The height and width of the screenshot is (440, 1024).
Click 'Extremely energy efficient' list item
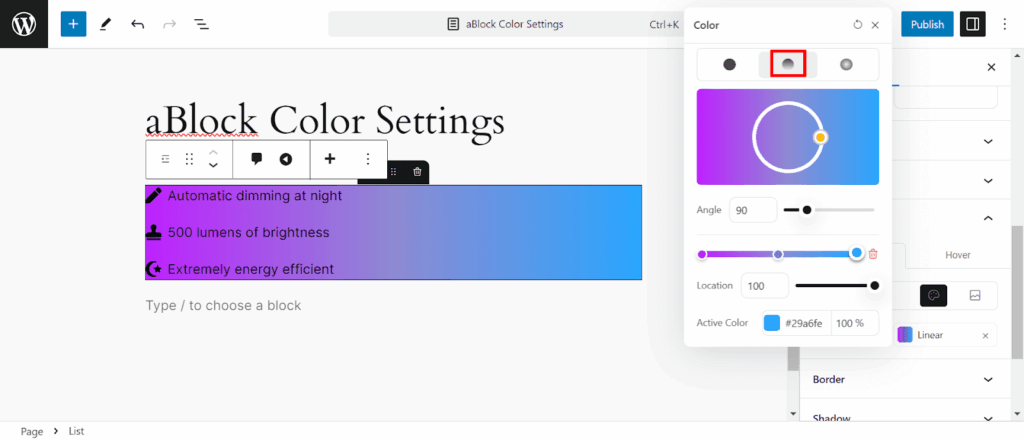[251, 269]
